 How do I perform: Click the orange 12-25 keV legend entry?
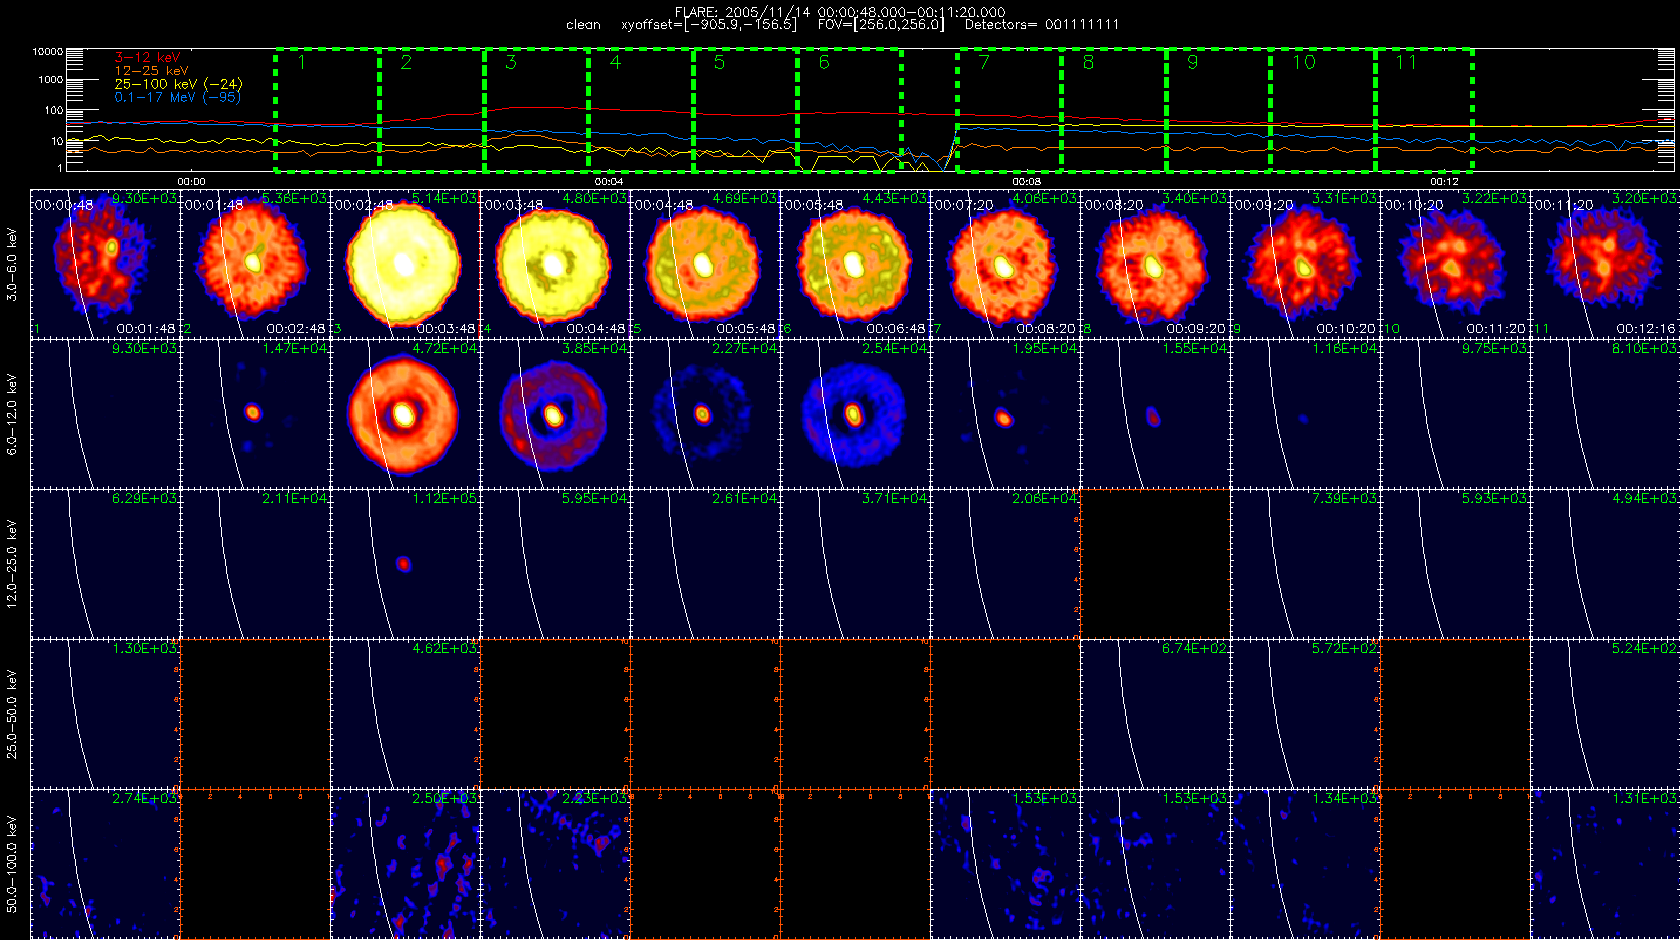click(x=151, y=71)
